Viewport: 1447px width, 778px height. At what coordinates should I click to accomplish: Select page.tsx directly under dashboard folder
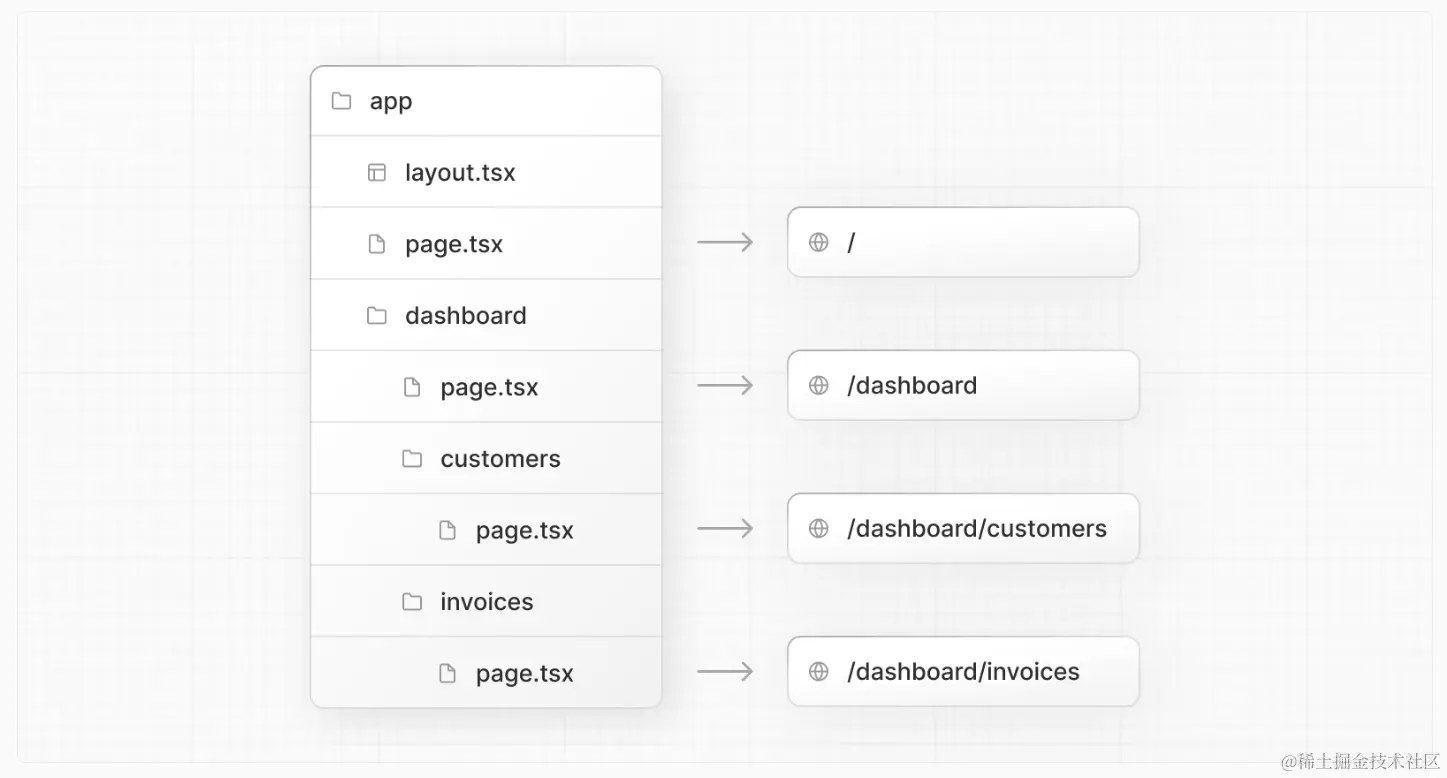pyautogui.click(x=489, y=387)
